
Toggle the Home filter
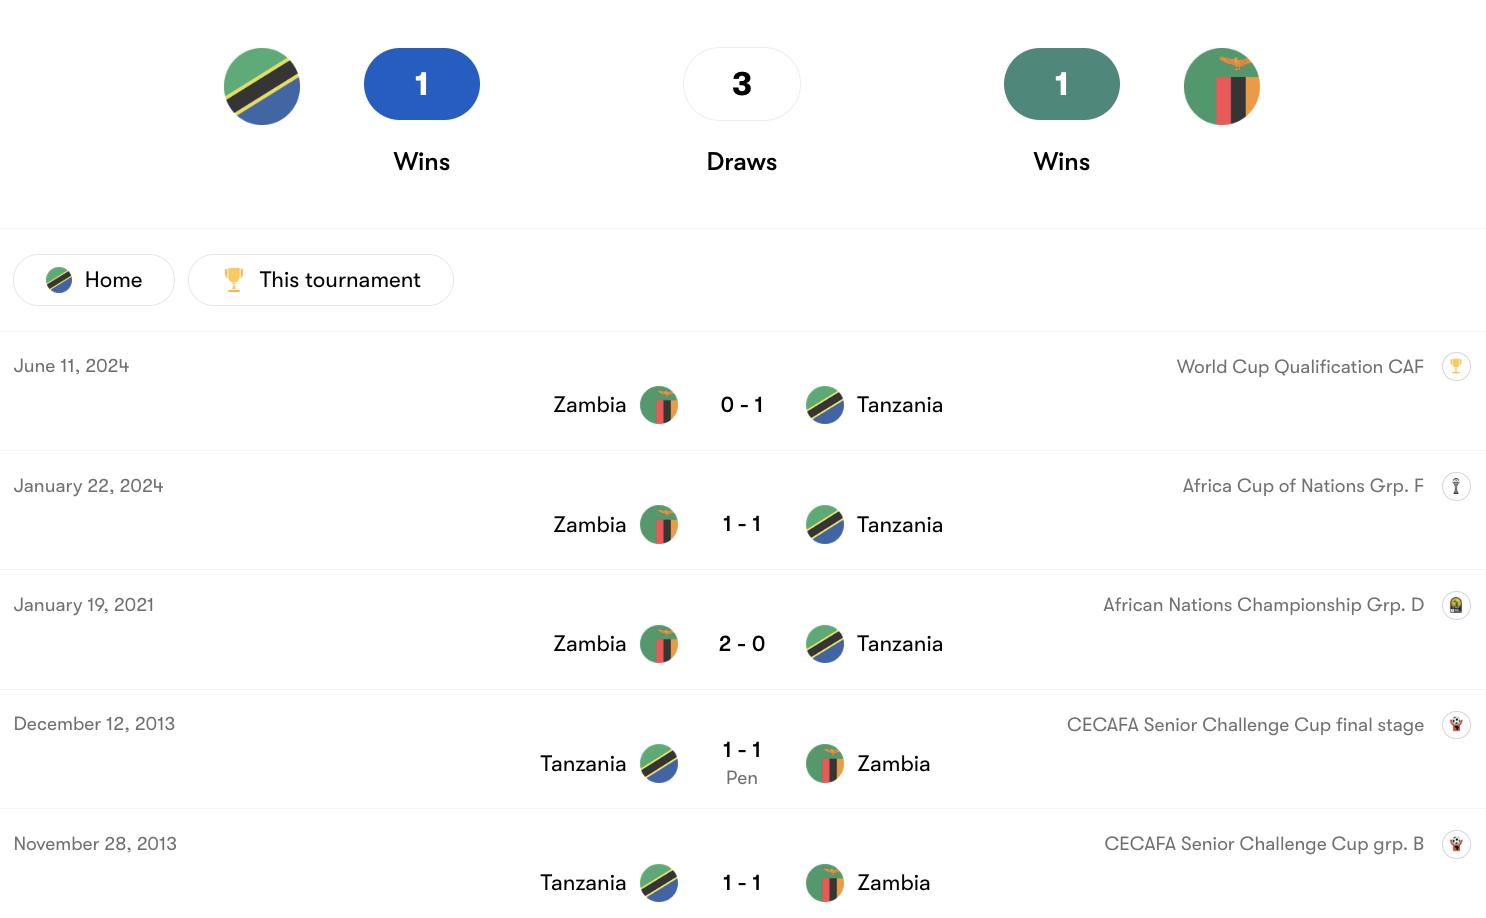tap(94, 280)
